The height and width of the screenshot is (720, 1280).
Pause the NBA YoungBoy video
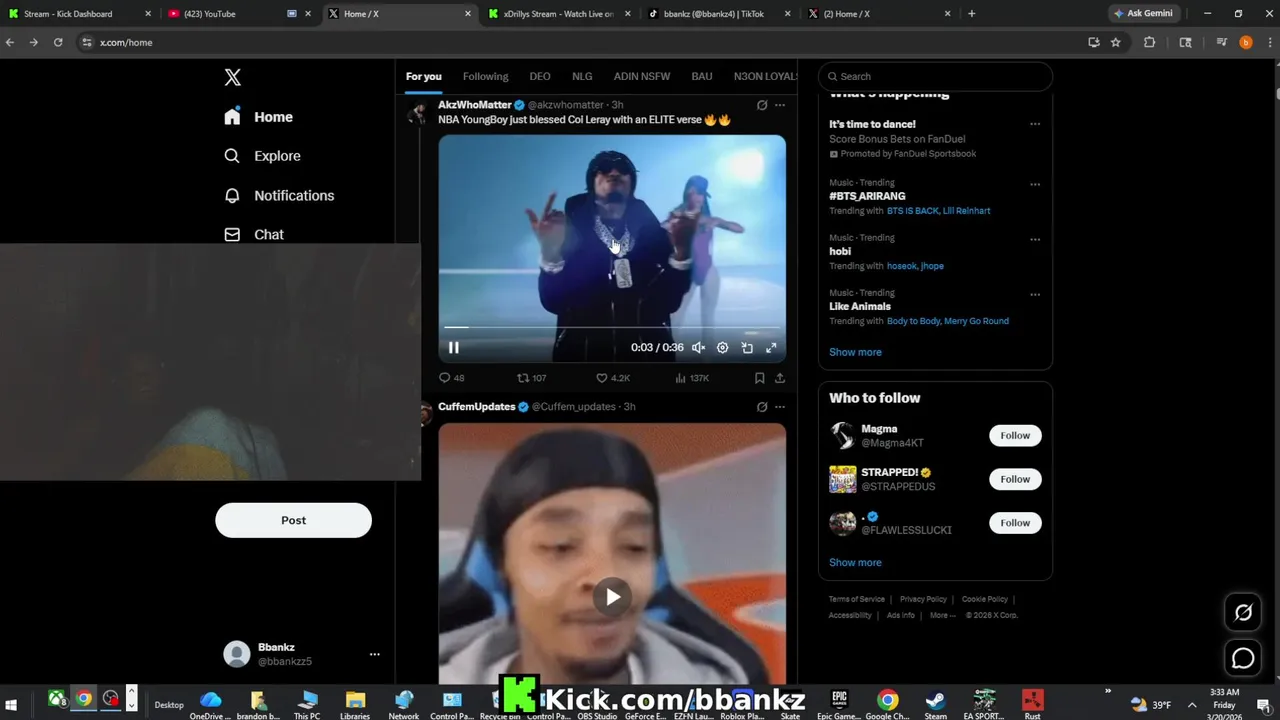453,347
